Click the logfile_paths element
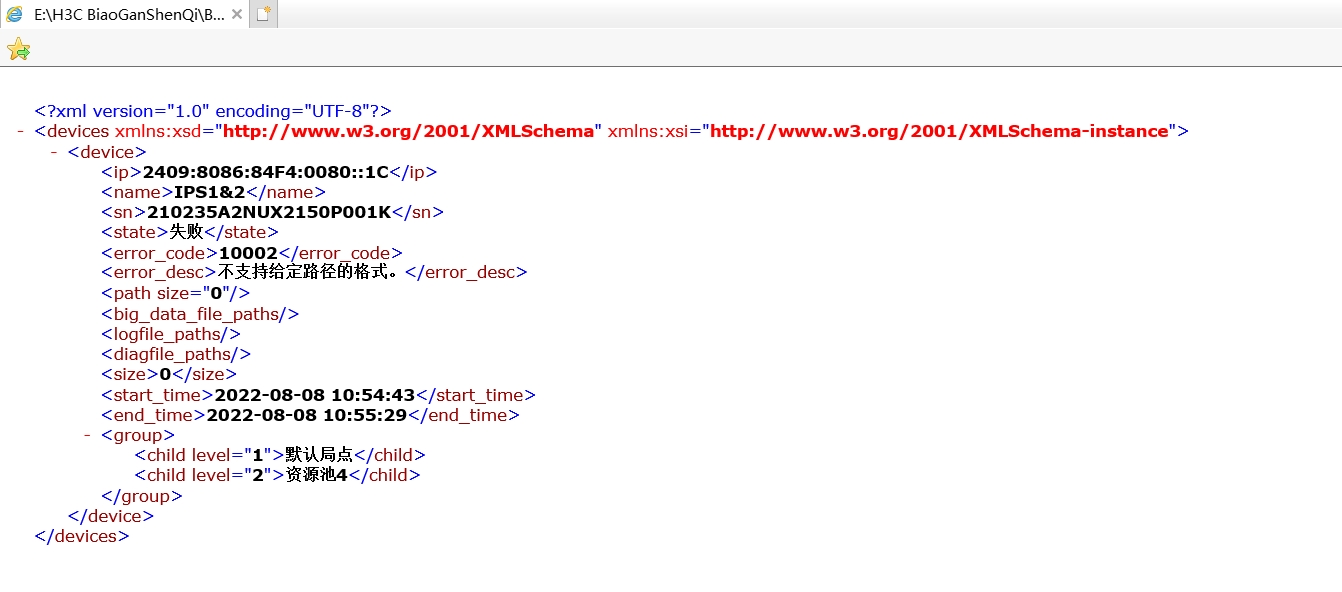This screenshot has width=1342, height=592. (170, 333)
